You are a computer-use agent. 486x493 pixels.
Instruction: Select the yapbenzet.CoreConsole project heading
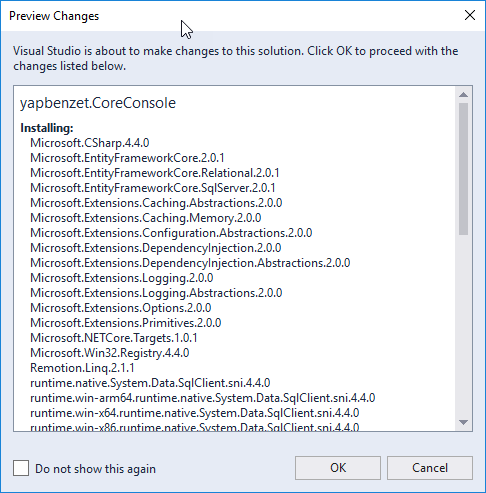click(x=98, y=103)
